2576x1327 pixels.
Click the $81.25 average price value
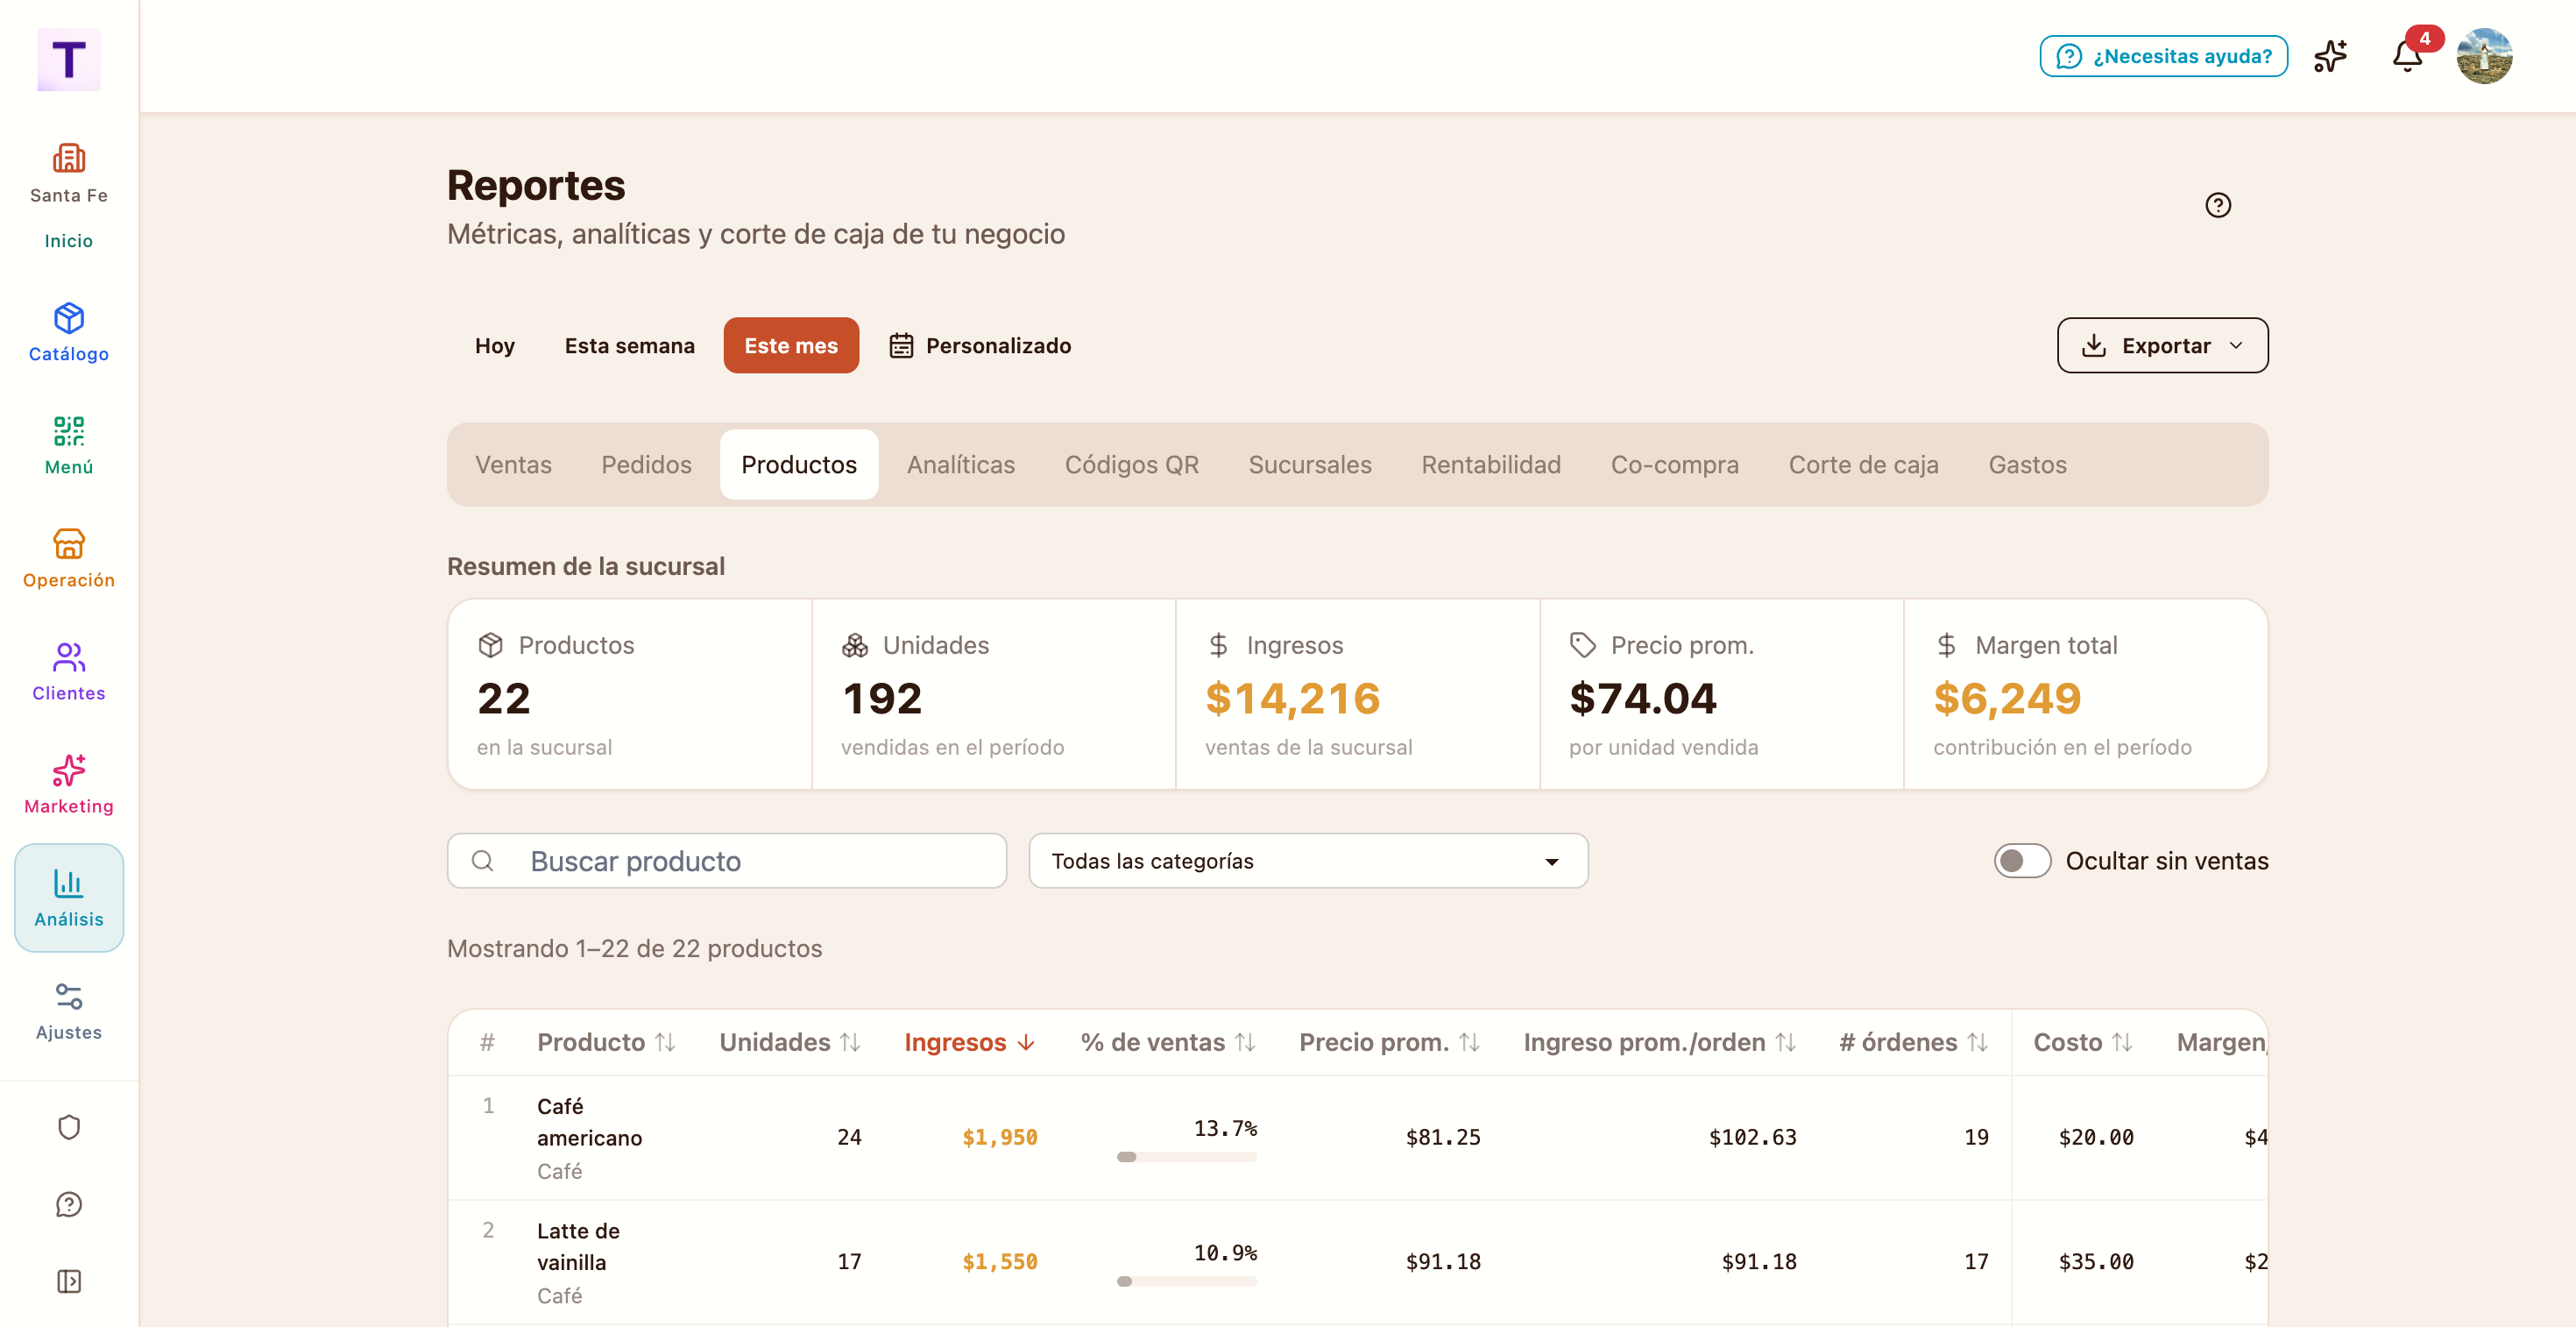coord(1443,1137)
